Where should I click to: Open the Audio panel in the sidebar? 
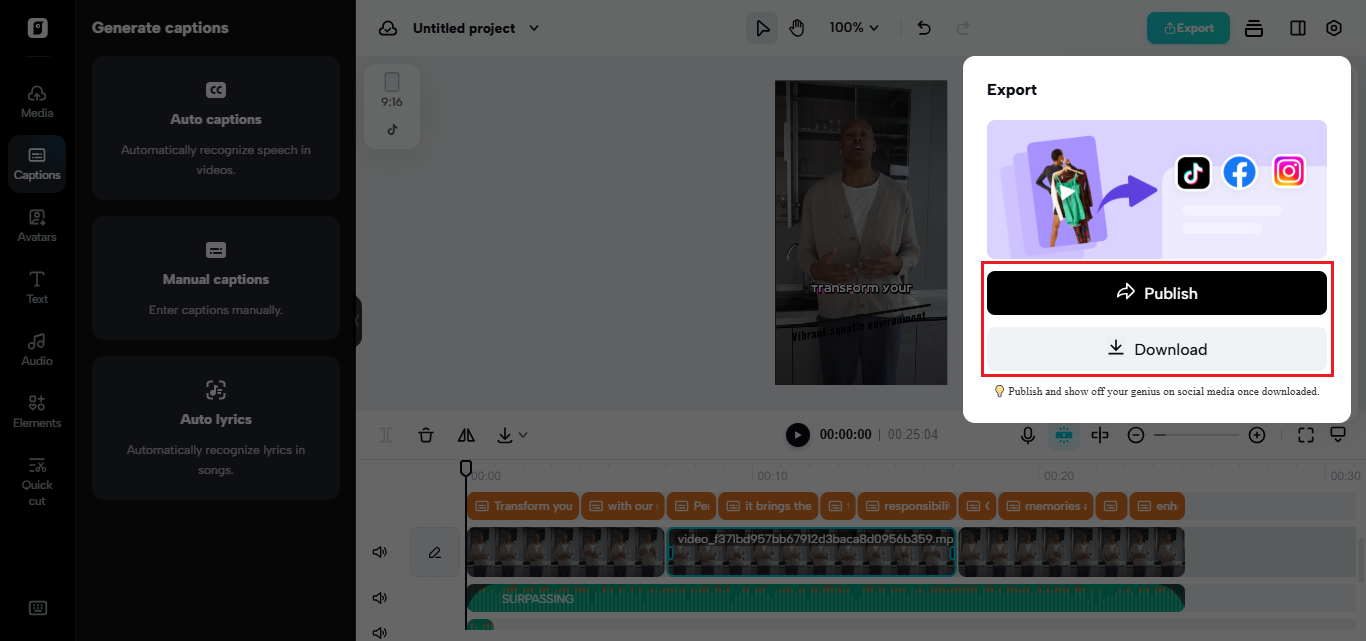pyautogui.click(x=37, y=348)
